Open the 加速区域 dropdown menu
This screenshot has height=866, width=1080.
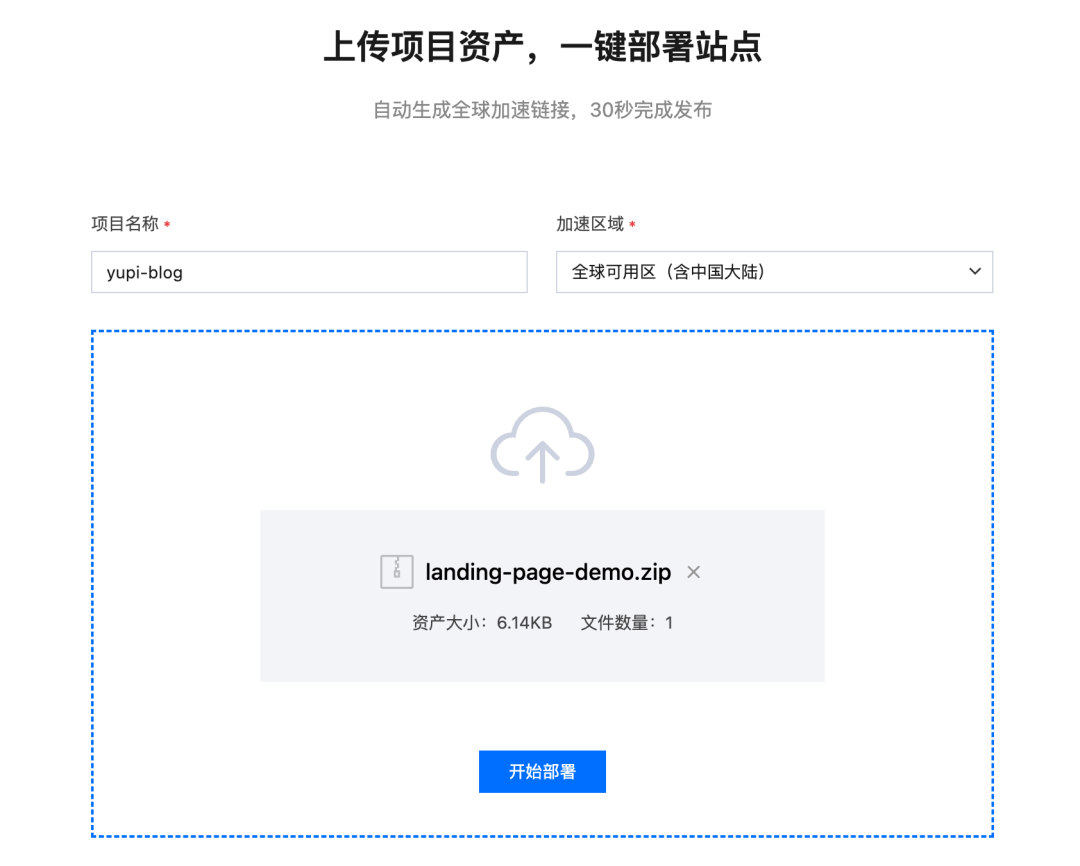pyautogui.click(x=773, y=271)
